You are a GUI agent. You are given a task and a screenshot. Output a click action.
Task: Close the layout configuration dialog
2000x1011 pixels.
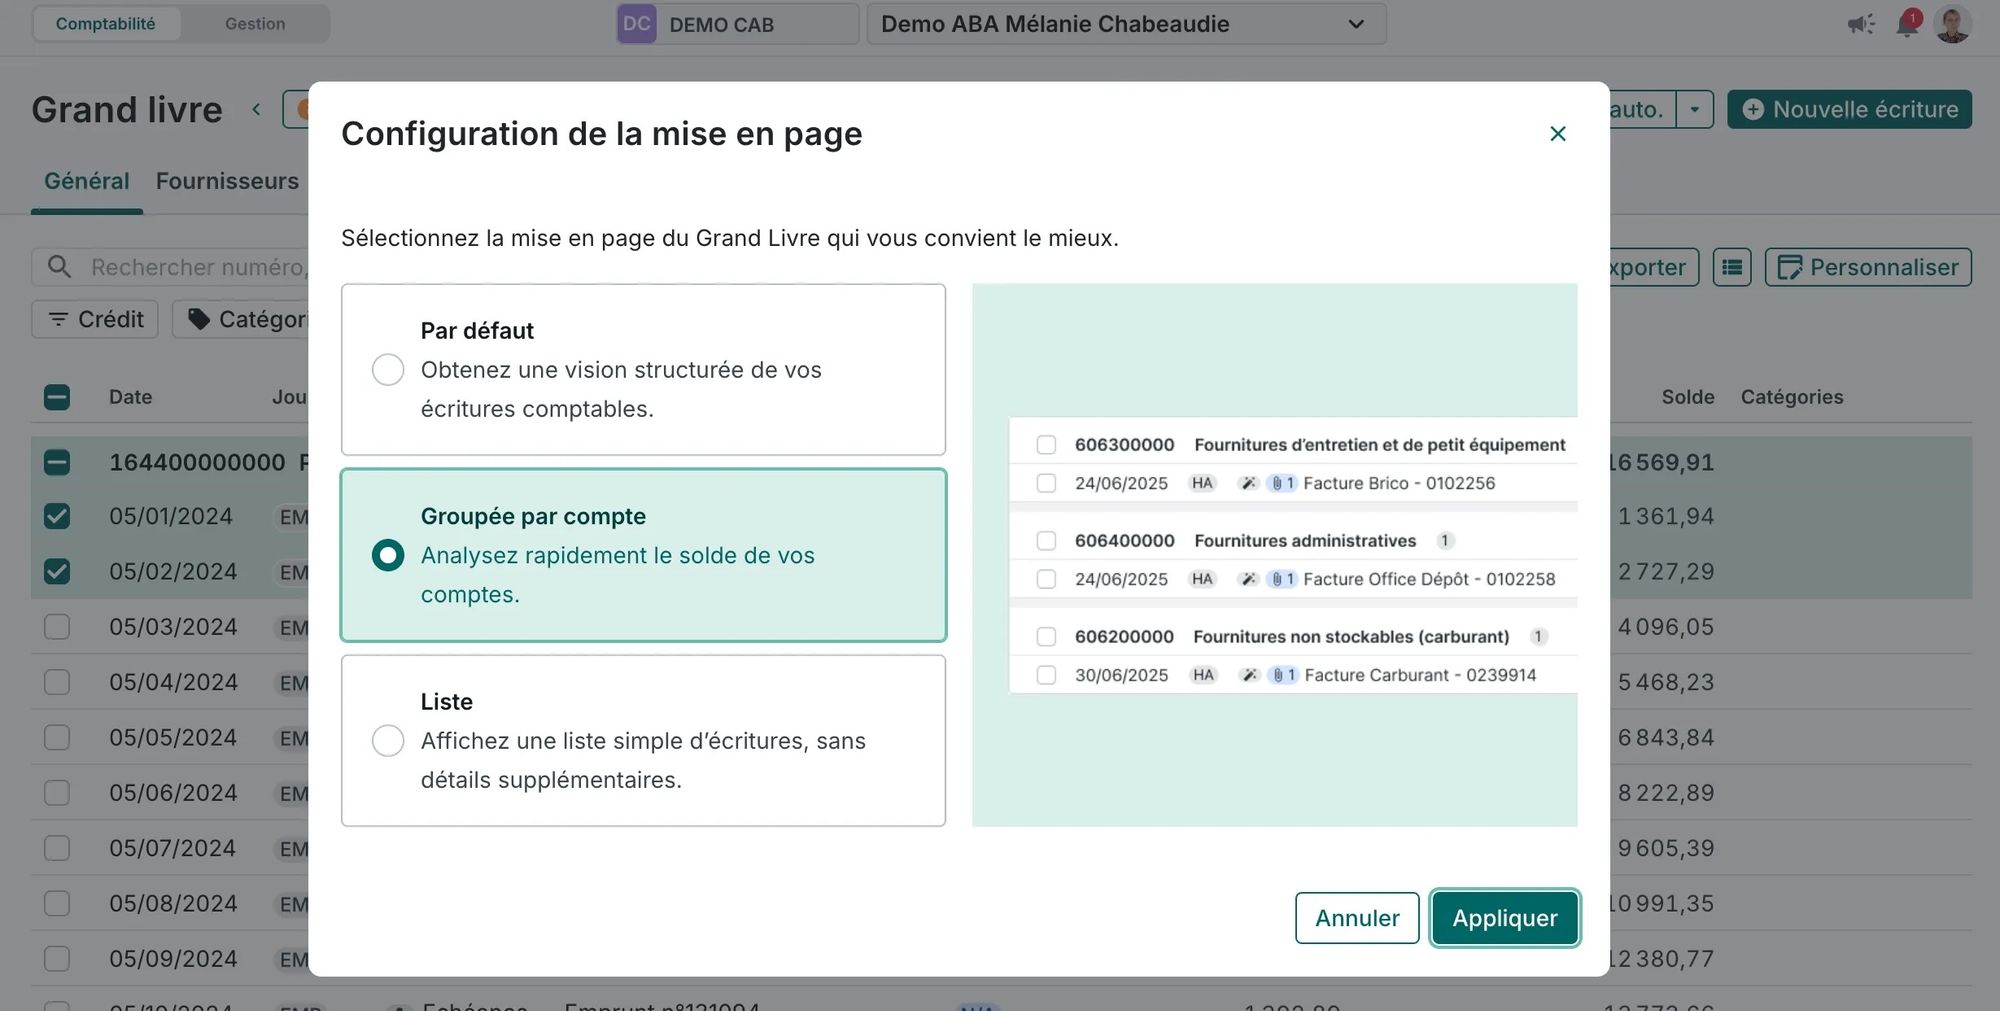(x=1557, y=134)
